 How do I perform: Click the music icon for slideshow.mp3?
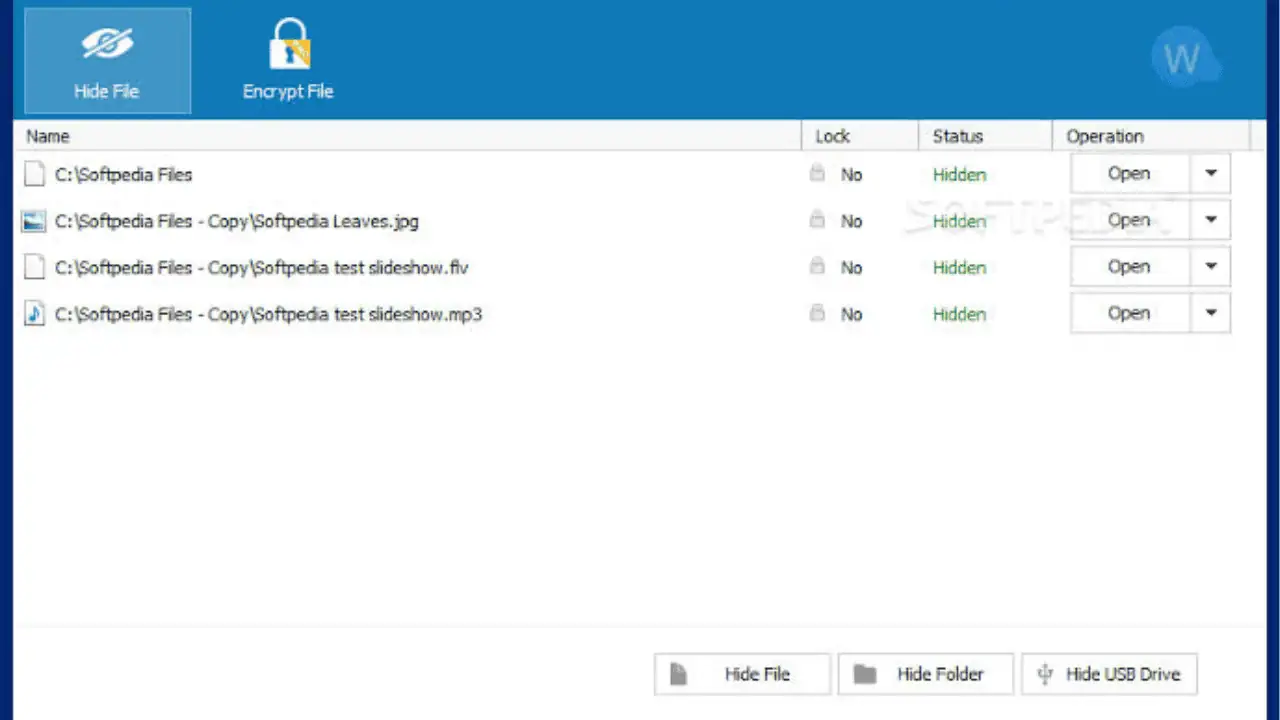point(35,314)
